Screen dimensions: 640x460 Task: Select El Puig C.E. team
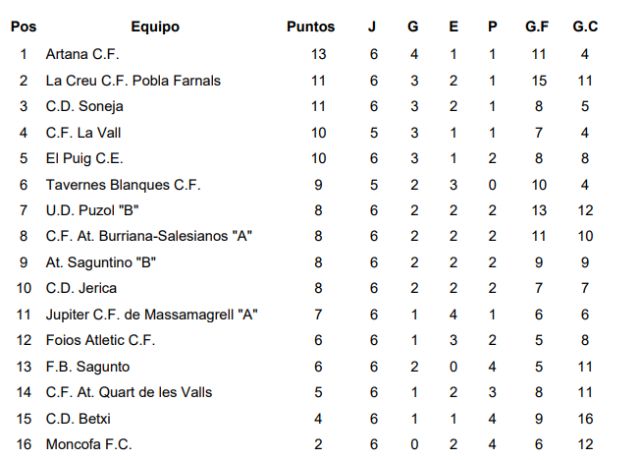(84, 158)
